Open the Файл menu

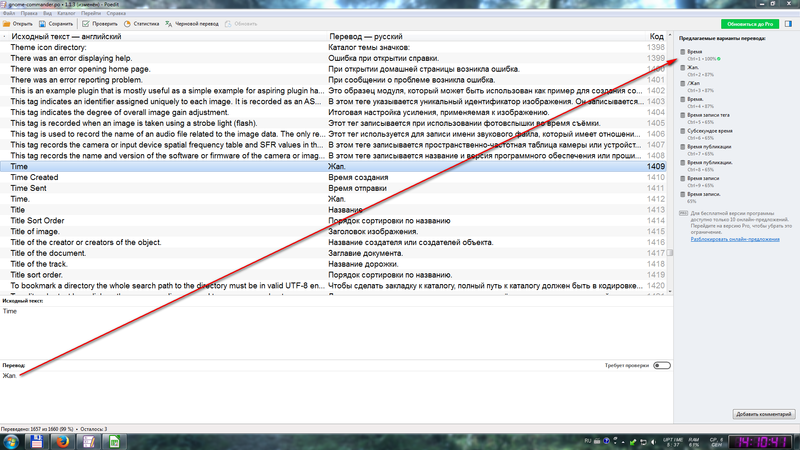tap(9, 13)
